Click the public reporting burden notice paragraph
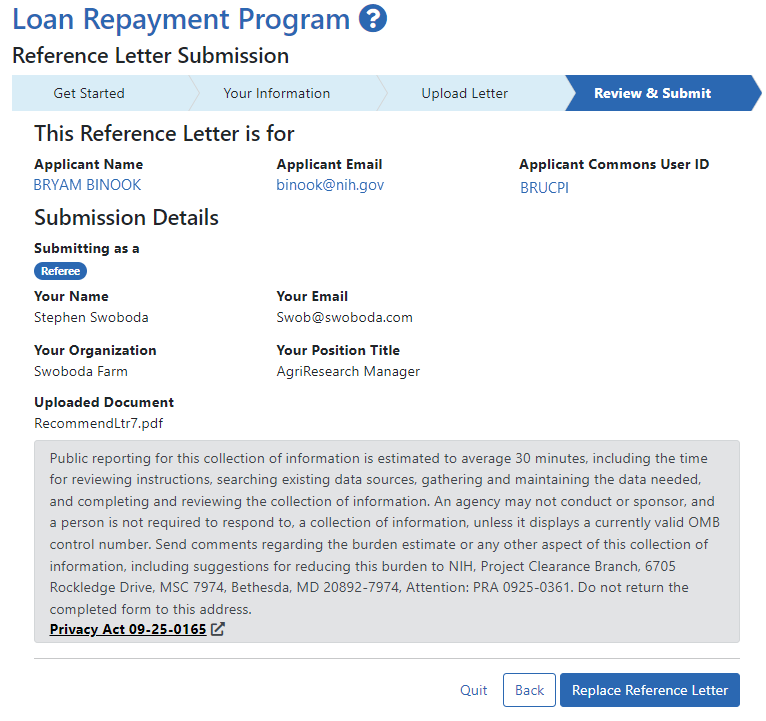The image size is (766, 721). coord(385,533)
